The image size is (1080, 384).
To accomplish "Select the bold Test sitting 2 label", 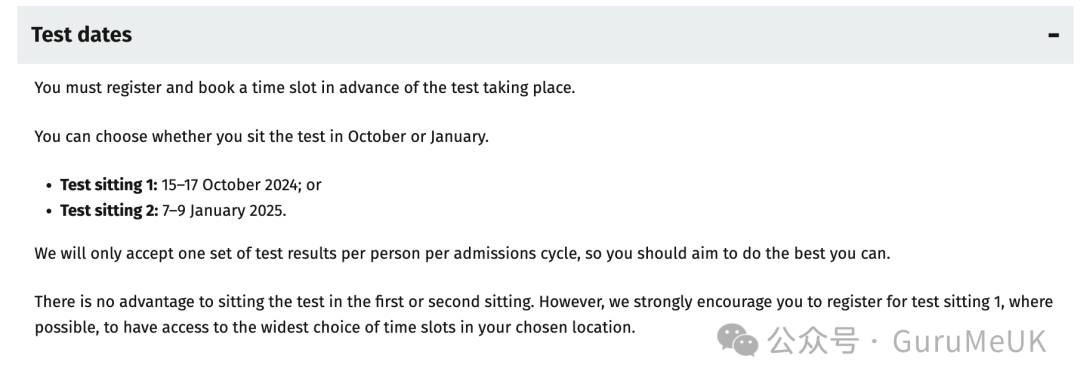I will coord(109,211).
